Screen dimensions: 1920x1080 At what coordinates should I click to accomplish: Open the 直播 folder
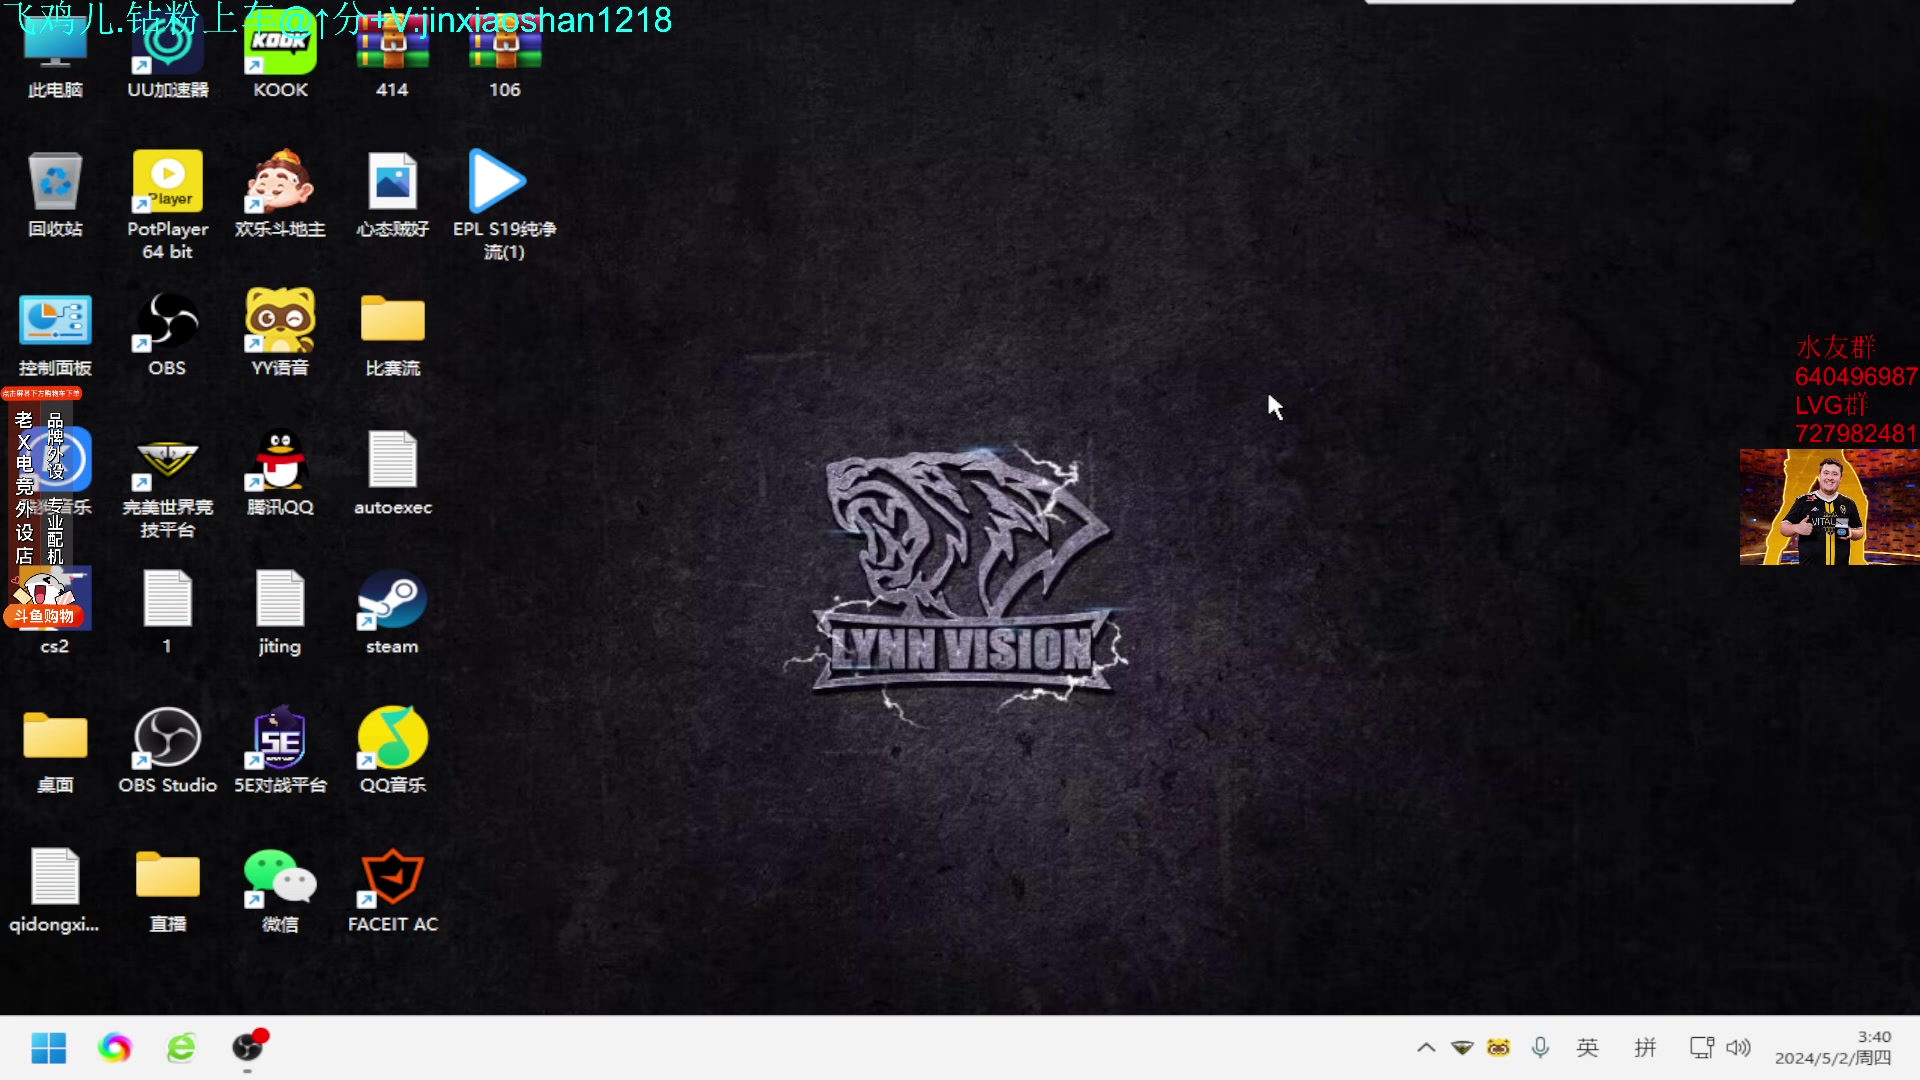pyautogui.click(x=168, y=891)
